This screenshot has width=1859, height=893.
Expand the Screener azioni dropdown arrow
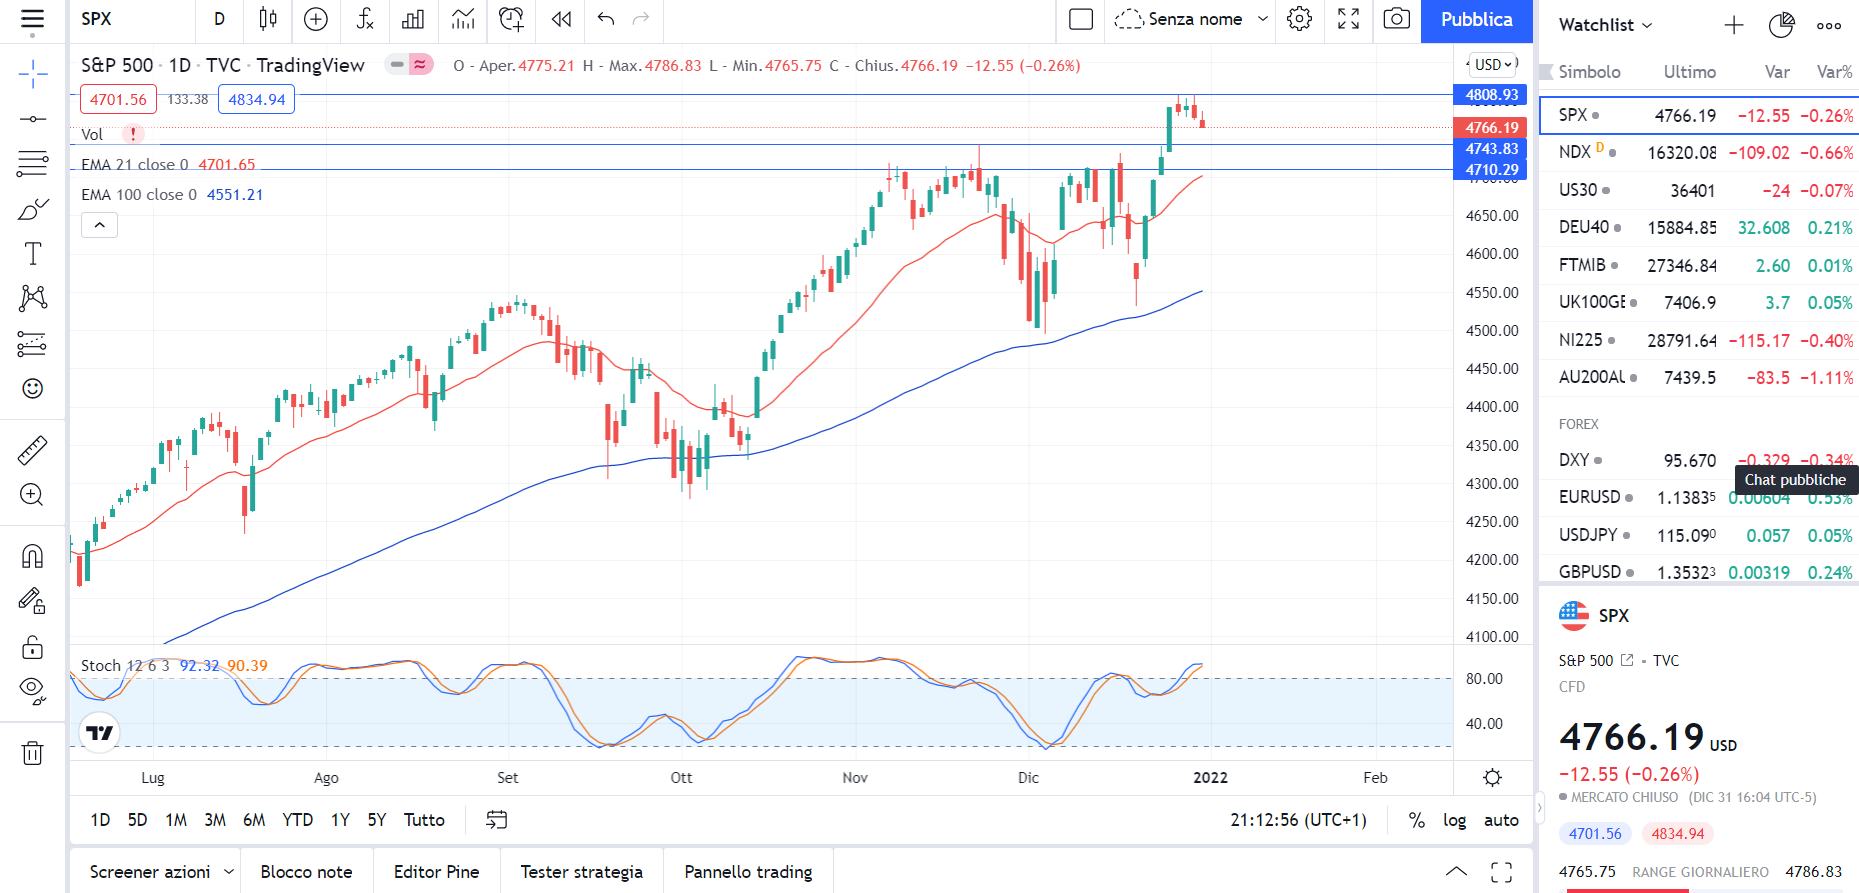(x=229, y=872)
